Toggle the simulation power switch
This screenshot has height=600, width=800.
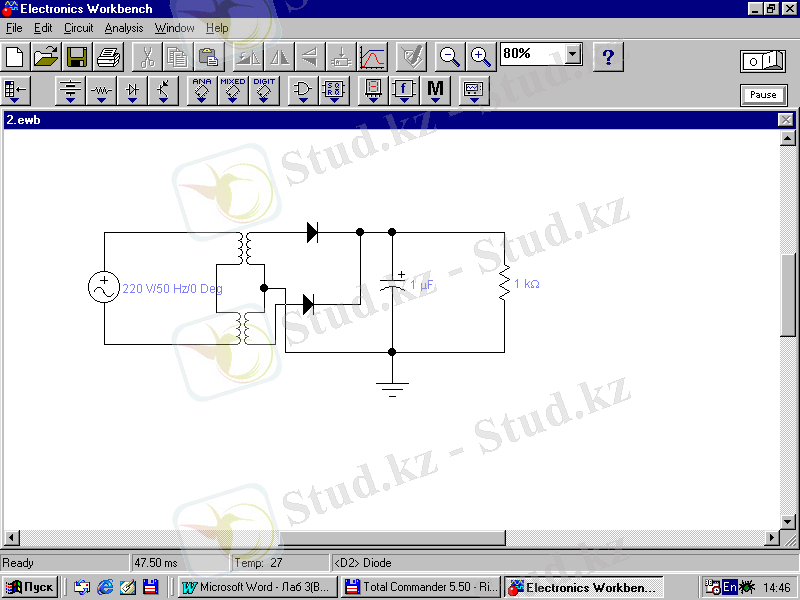tap(763, 61)
